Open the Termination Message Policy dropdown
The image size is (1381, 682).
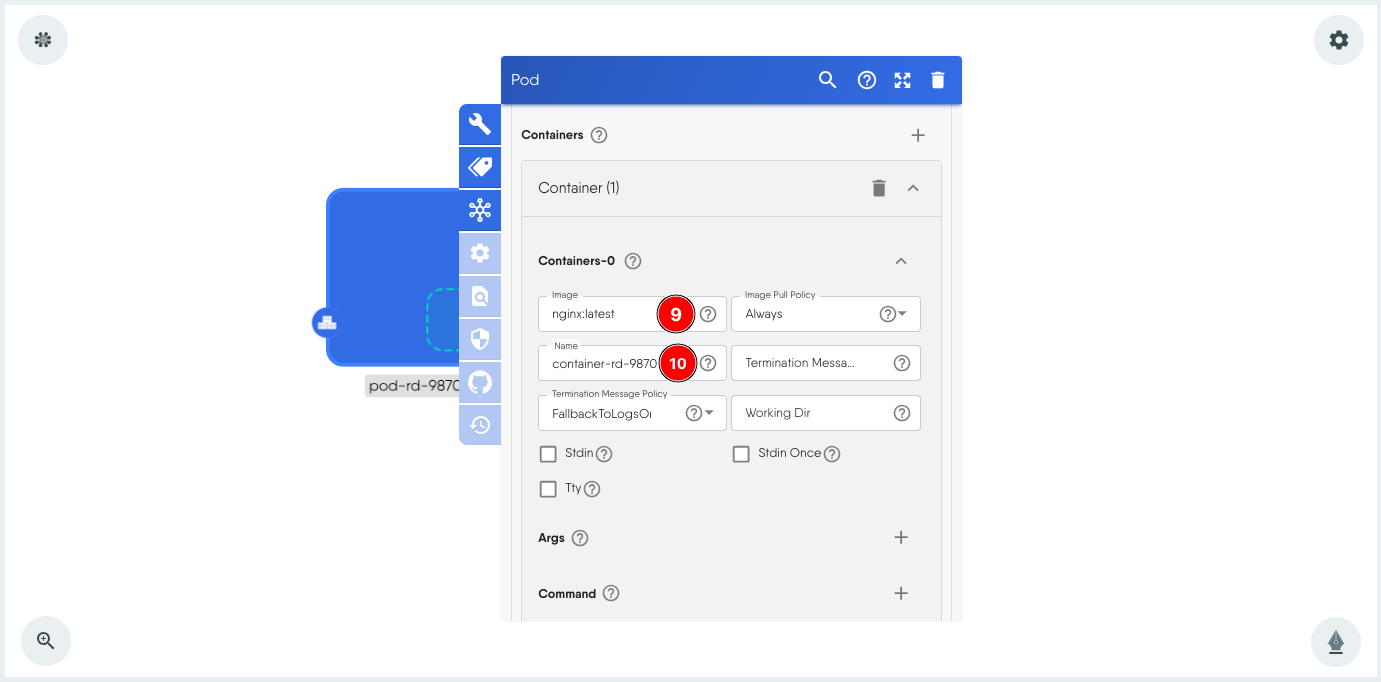(709, 413)
